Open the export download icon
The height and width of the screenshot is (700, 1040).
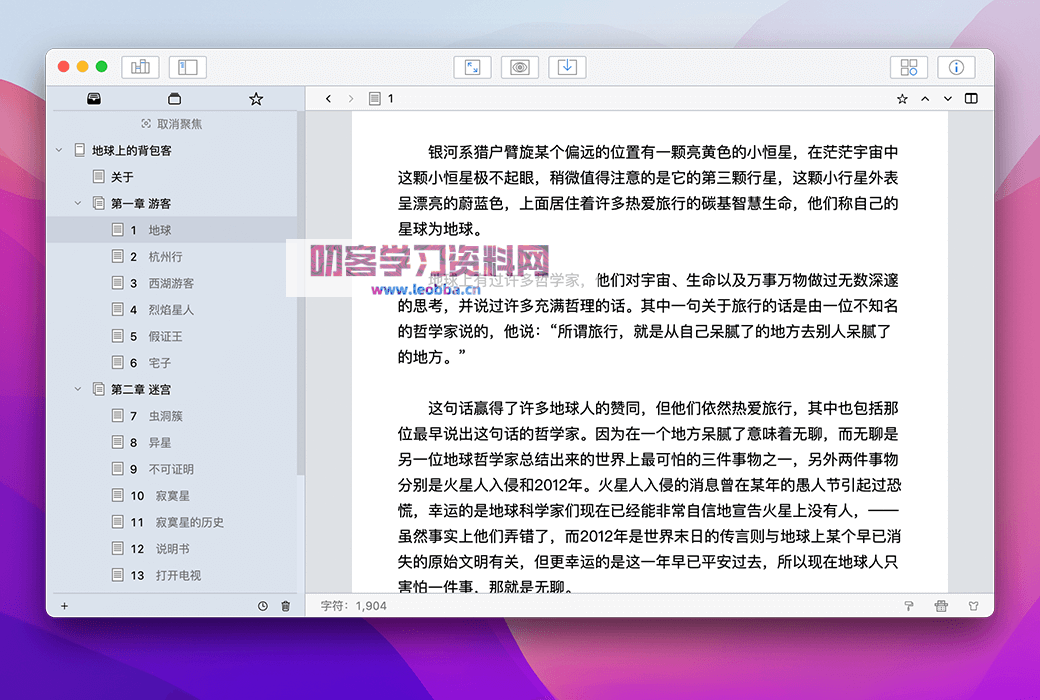pyautogui.click(x=565, y=67)
